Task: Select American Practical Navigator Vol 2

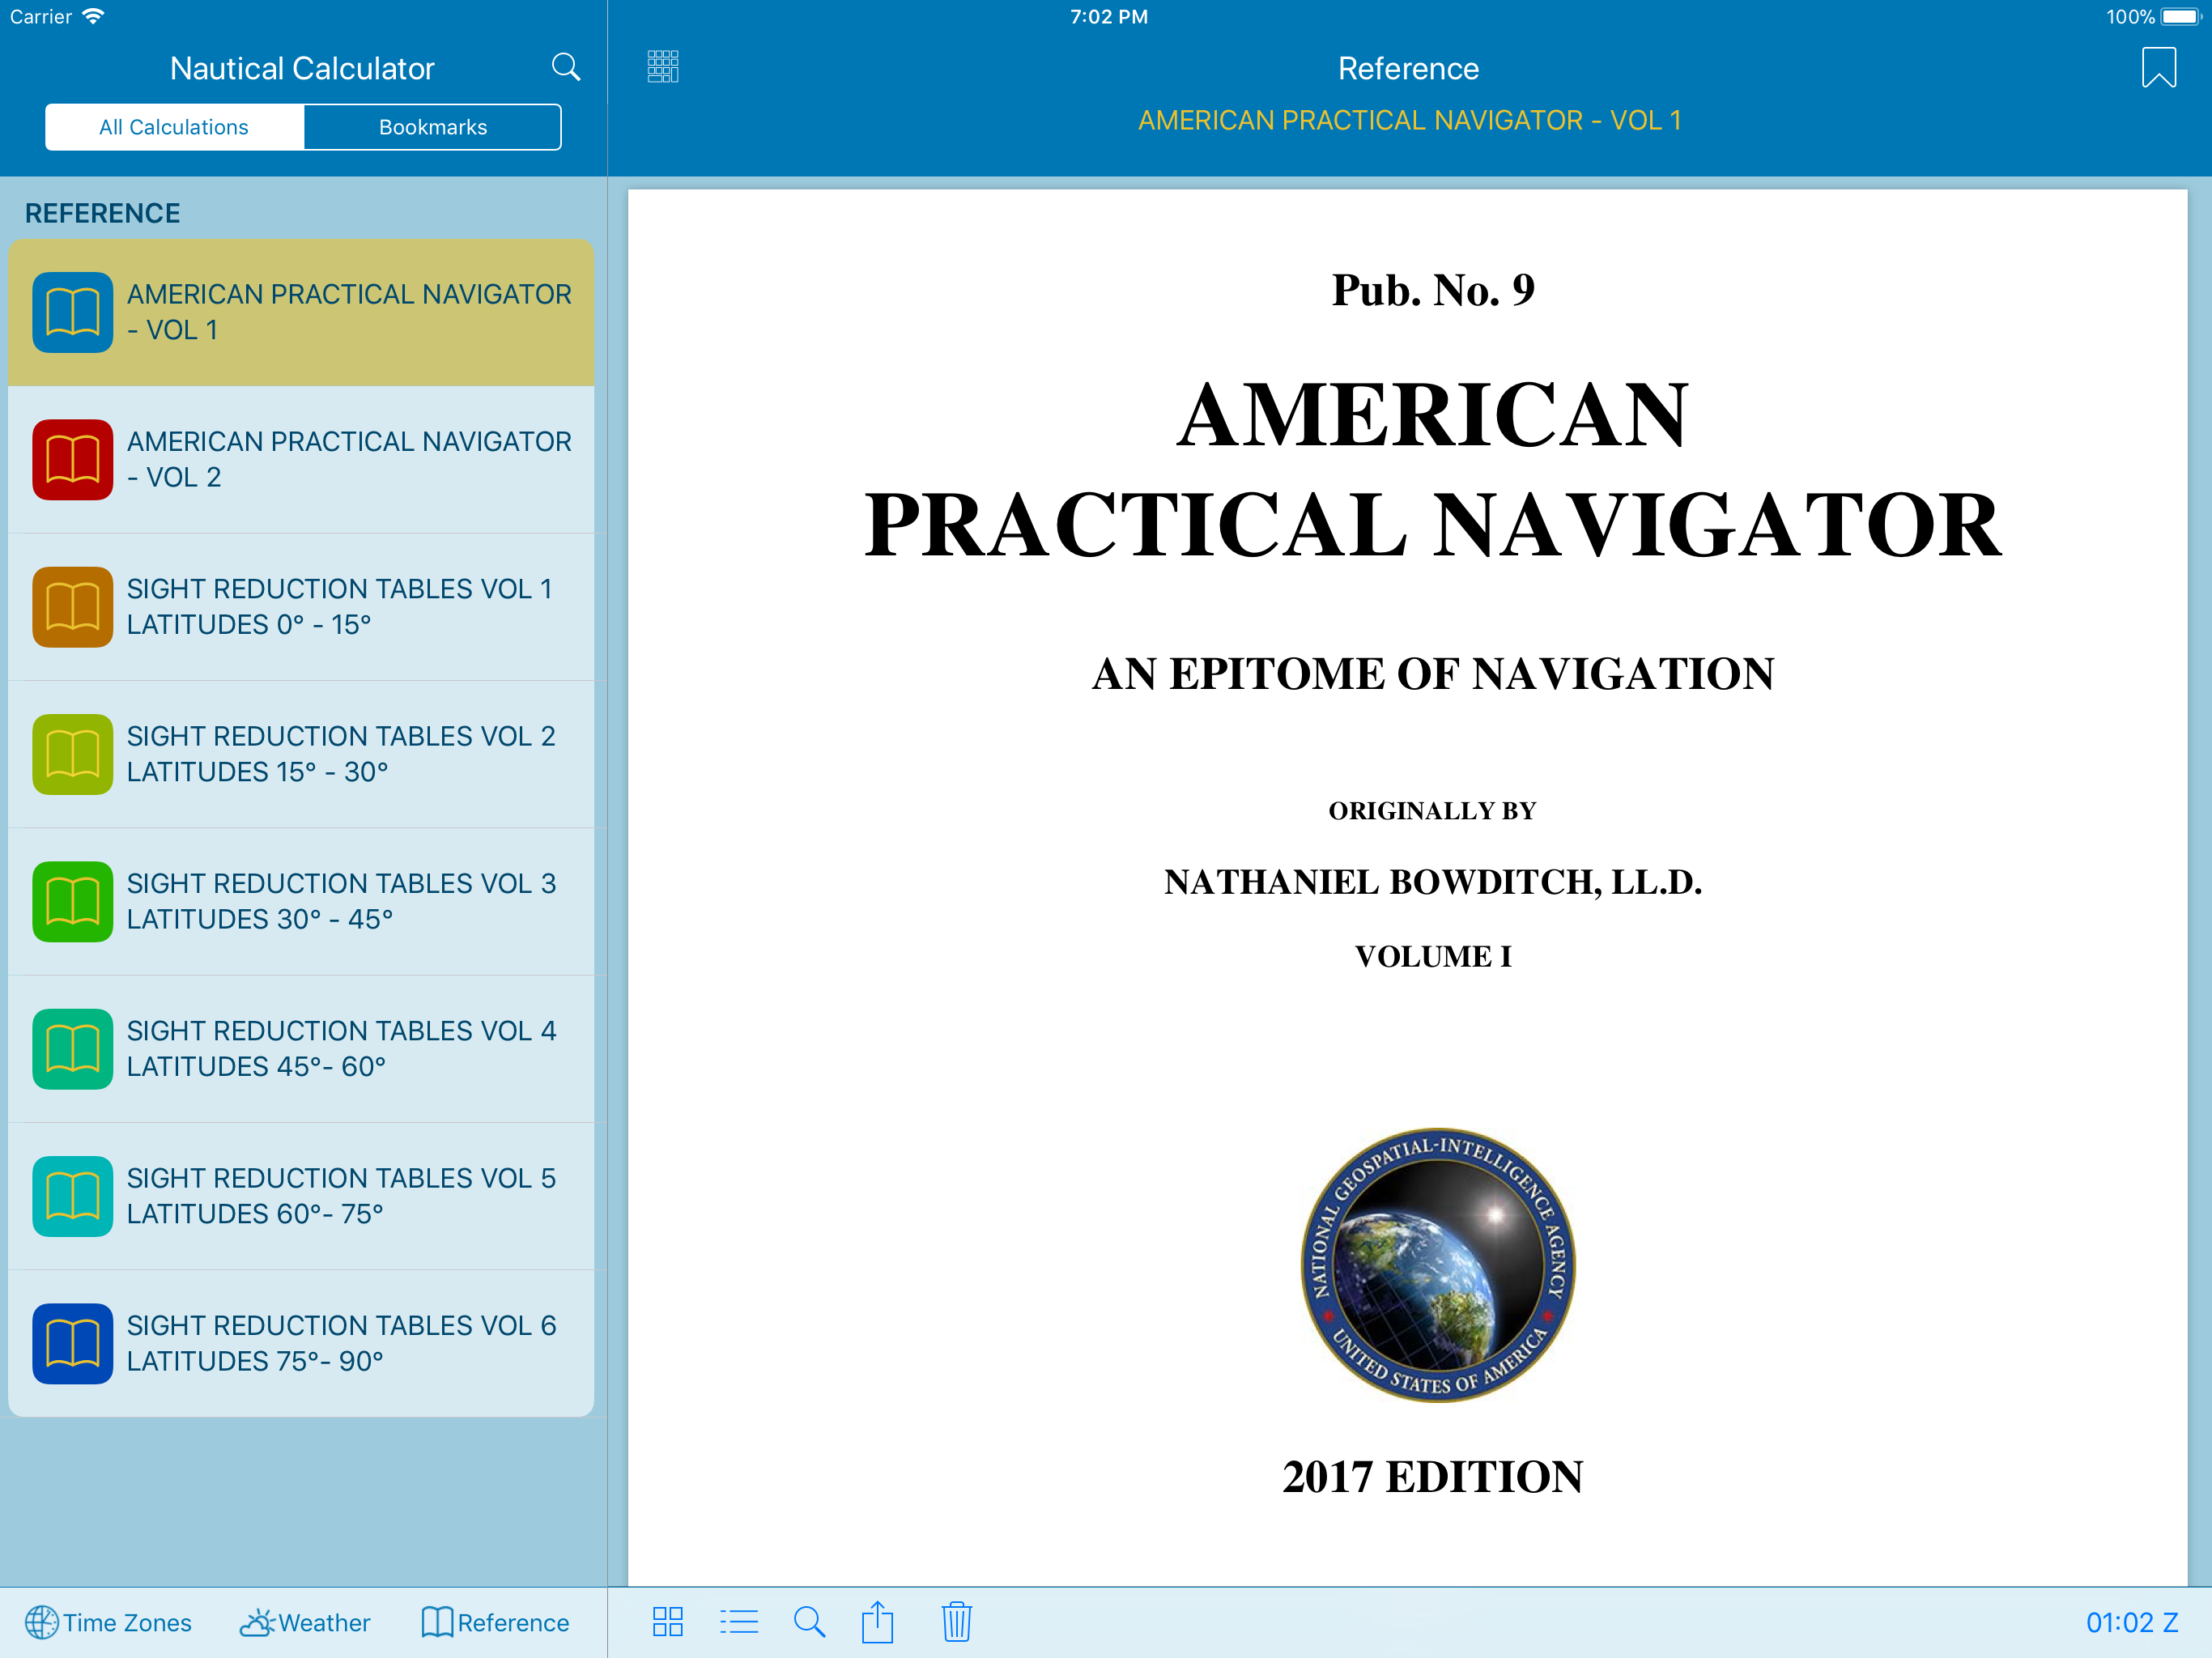Action: pyautogui.click(x=300, y=459)
